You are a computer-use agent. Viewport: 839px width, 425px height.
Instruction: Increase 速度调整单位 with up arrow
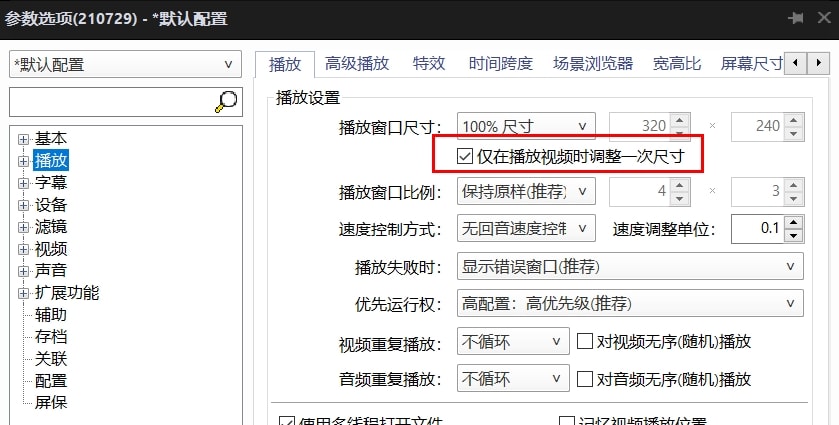(793, 222)
